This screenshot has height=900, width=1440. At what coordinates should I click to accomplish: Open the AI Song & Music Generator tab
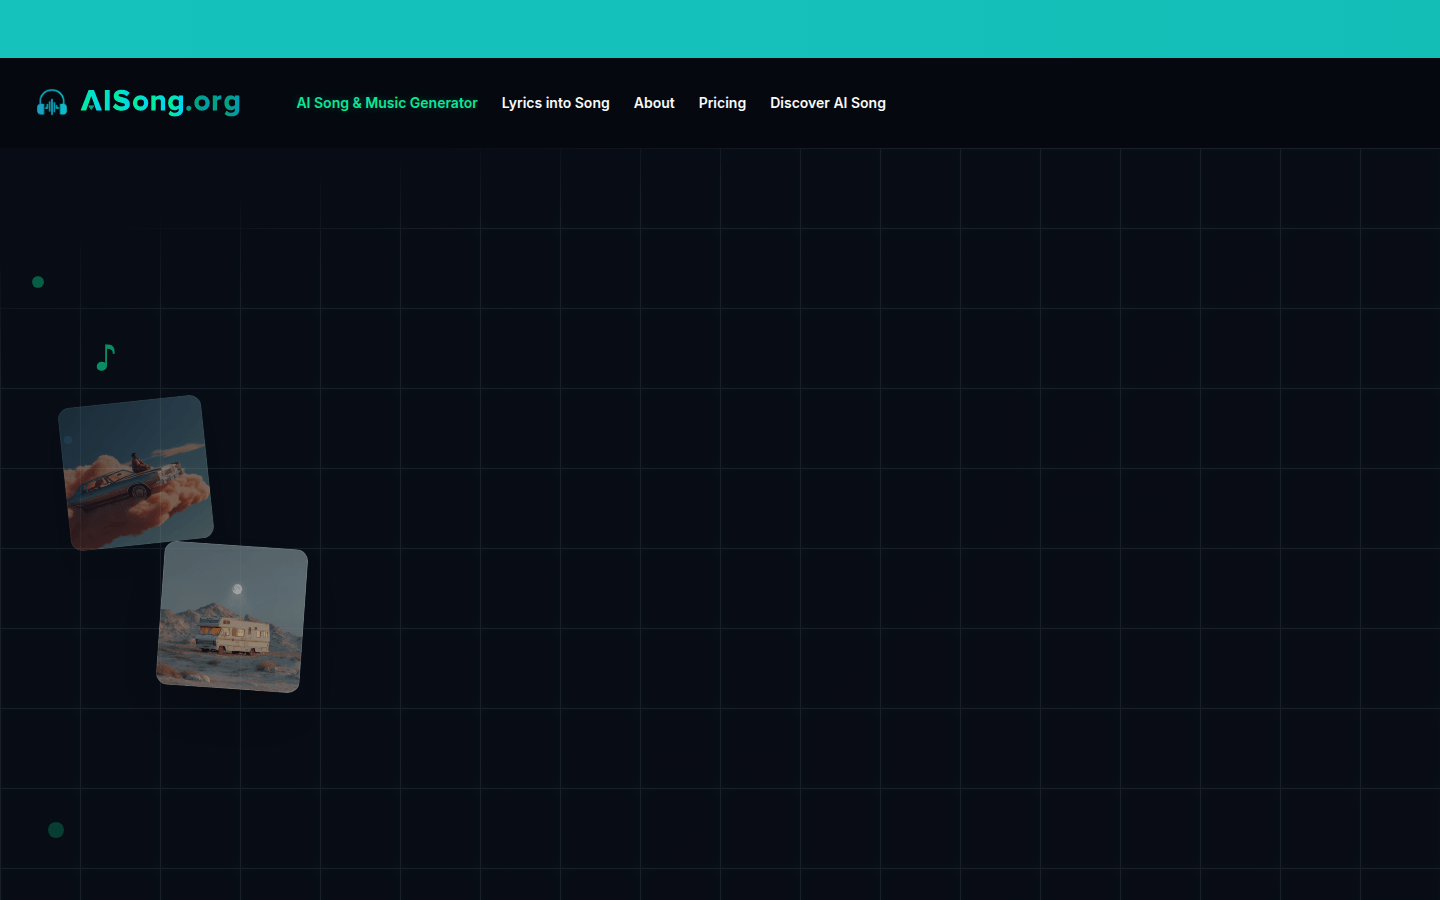pos(386,103)
